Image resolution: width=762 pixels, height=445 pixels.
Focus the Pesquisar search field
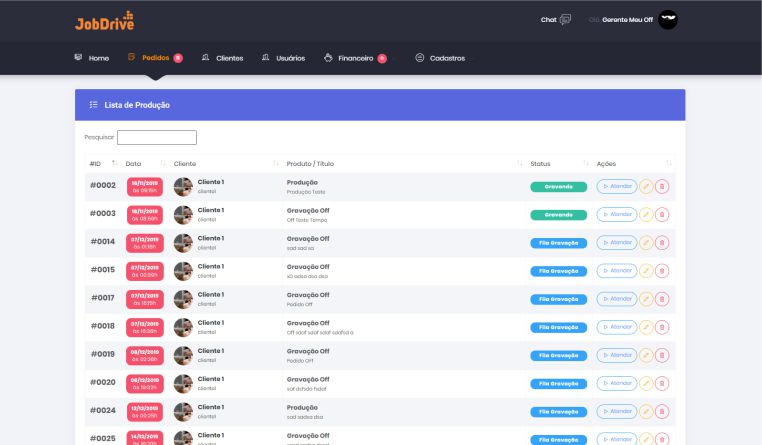(157, 137)
